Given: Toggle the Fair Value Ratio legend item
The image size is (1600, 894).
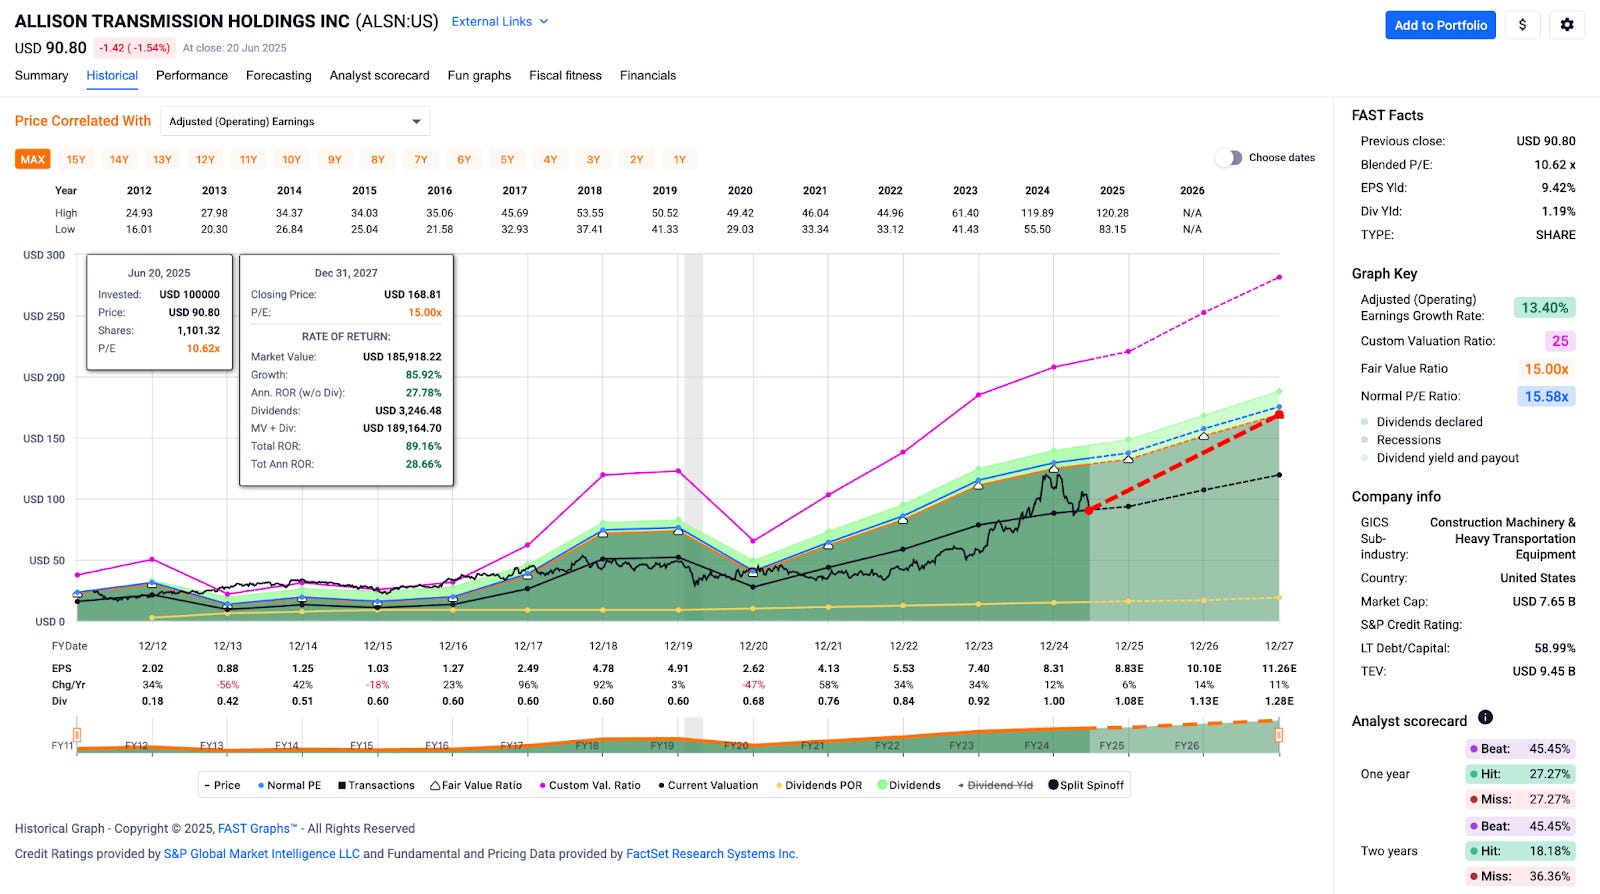Looking at the screenshot, I should pyautogui.click(x=476, y=785).
